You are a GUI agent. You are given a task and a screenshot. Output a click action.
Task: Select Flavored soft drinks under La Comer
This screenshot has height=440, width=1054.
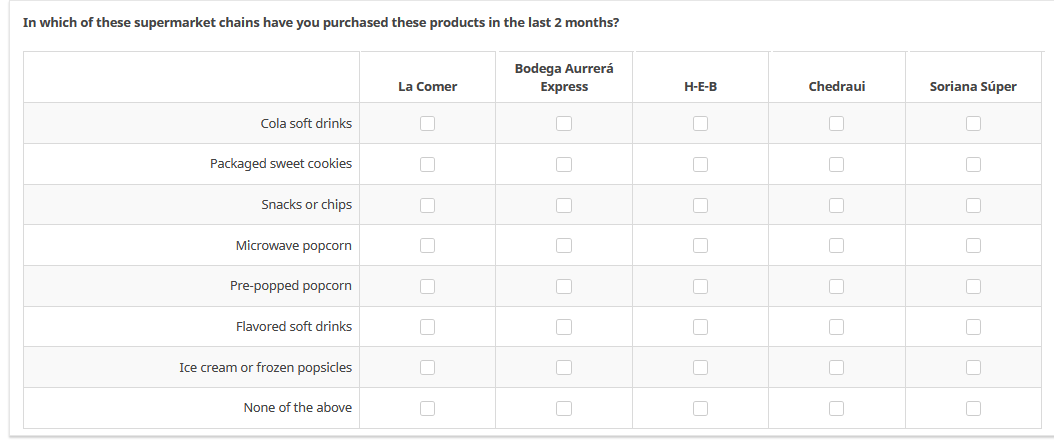pos(427,326)
